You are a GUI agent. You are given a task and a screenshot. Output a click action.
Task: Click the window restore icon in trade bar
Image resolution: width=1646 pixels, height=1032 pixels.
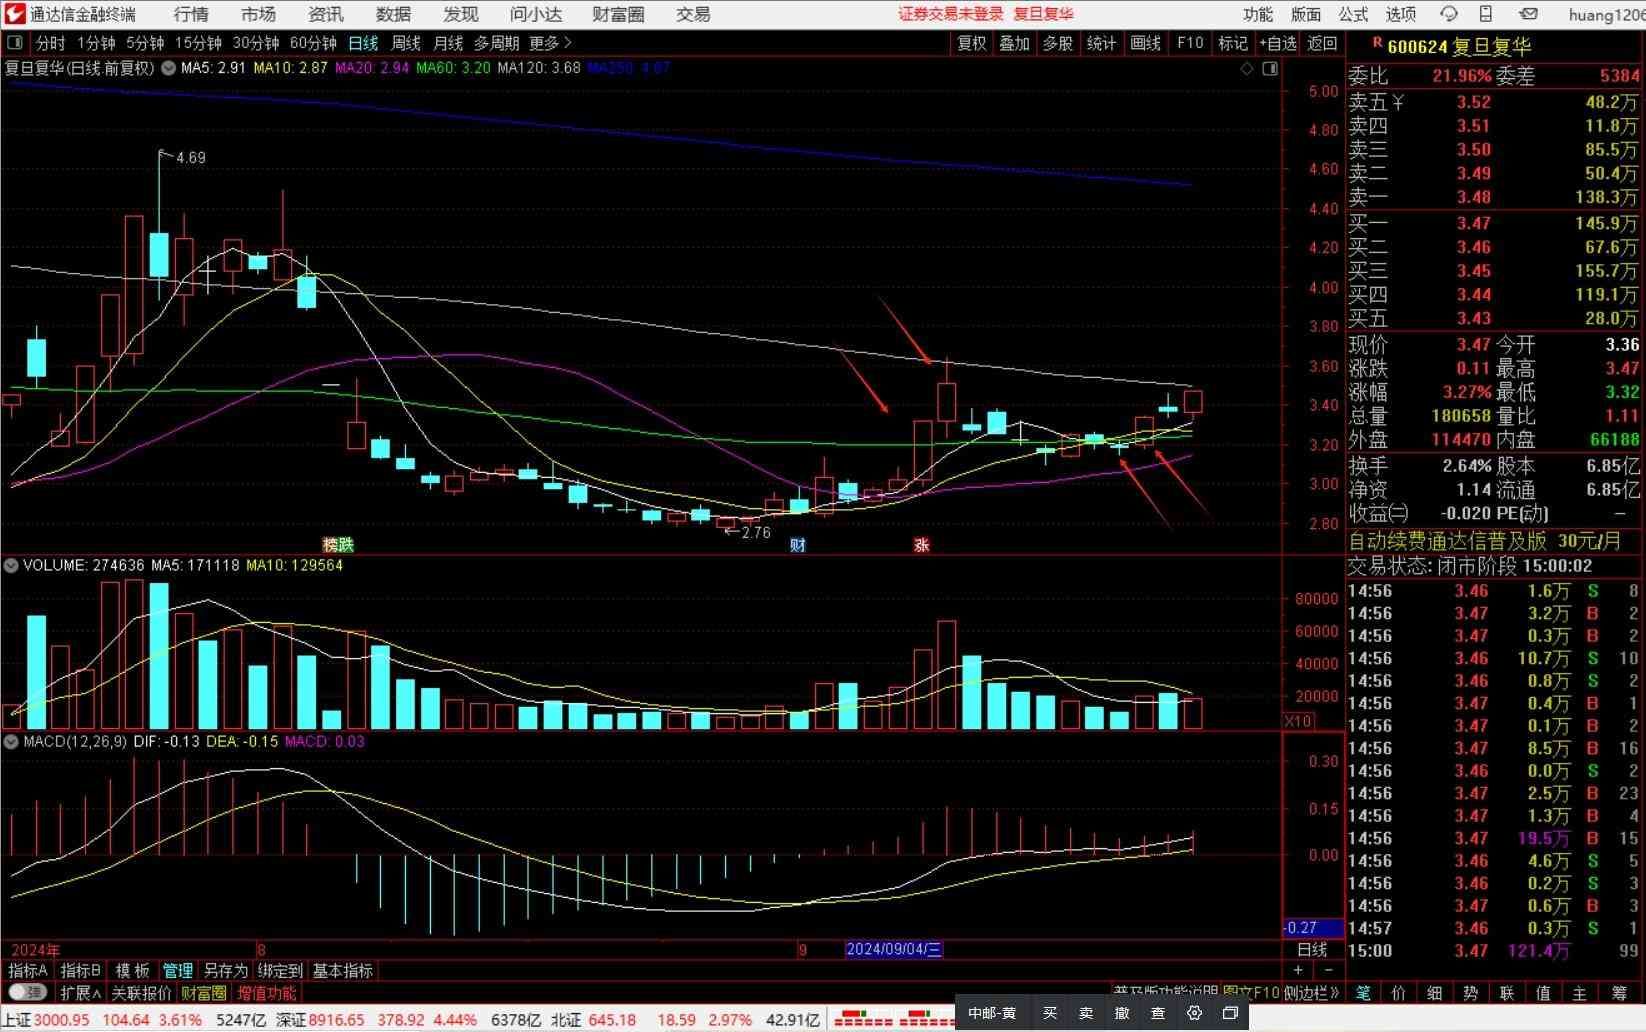(x=1230, y=1013)
